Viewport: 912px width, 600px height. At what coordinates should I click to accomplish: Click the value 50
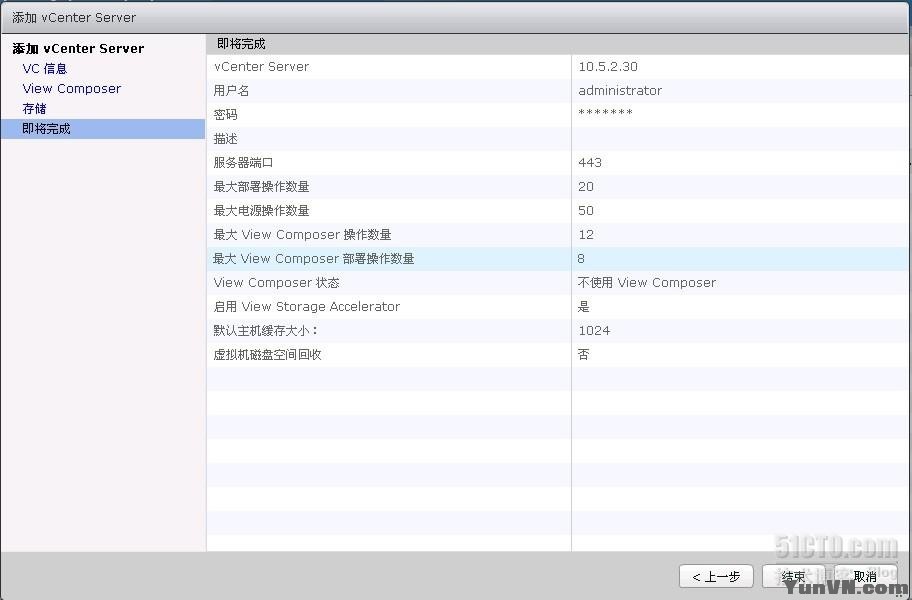pyautogui.click(x=586, y=210)
